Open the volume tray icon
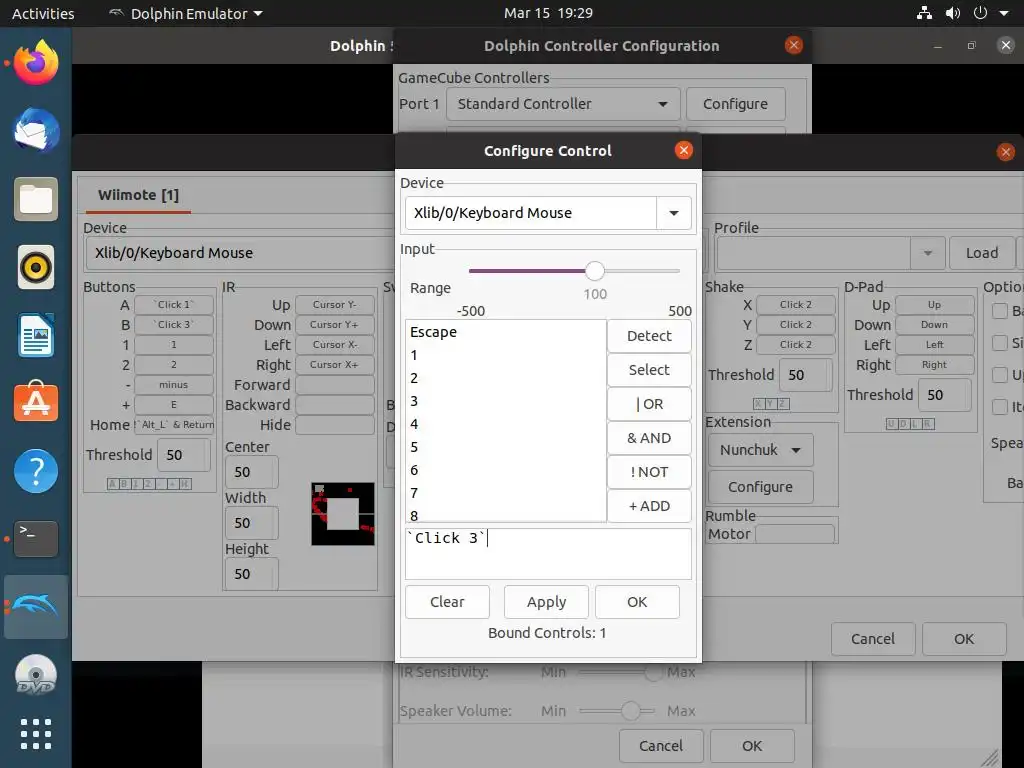The image size is (1024, 768). [953, 13]
